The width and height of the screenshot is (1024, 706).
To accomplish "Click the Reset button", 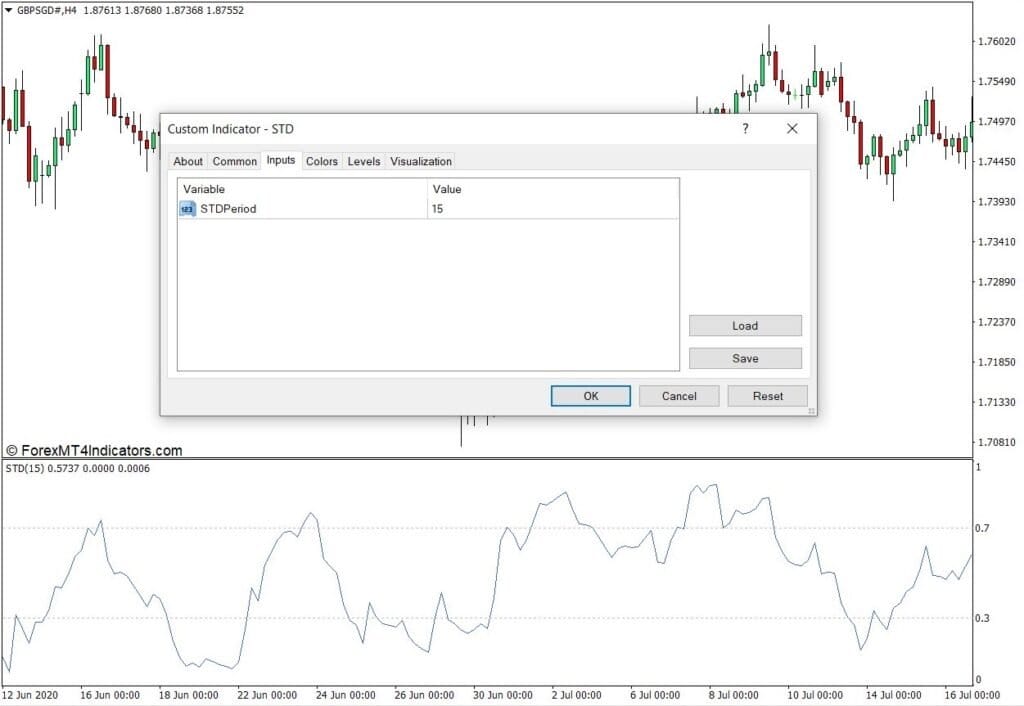I will 767,396.
